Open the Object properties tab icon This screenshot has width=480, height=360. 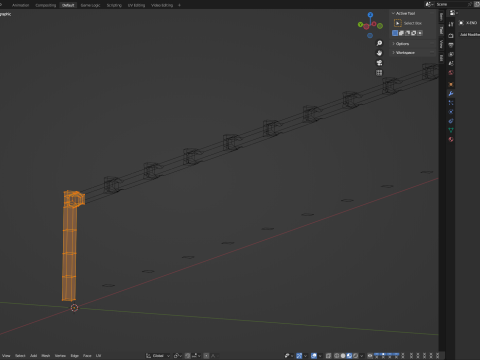click(451, 84)
